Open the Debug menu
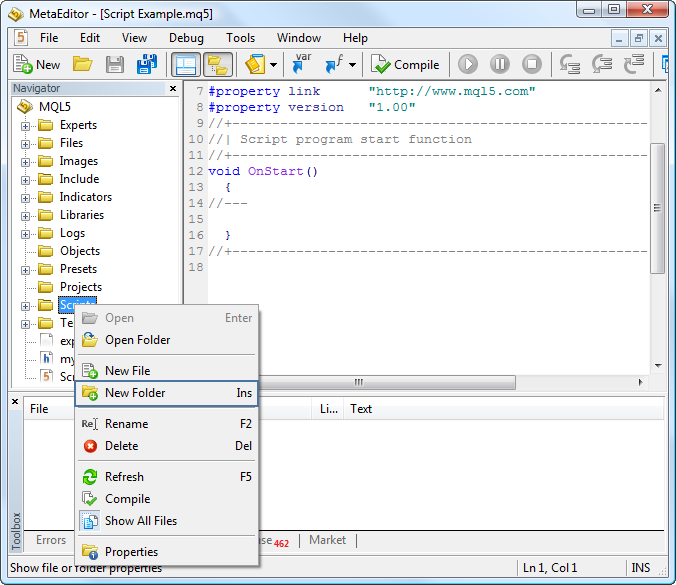 coord(186,38)
